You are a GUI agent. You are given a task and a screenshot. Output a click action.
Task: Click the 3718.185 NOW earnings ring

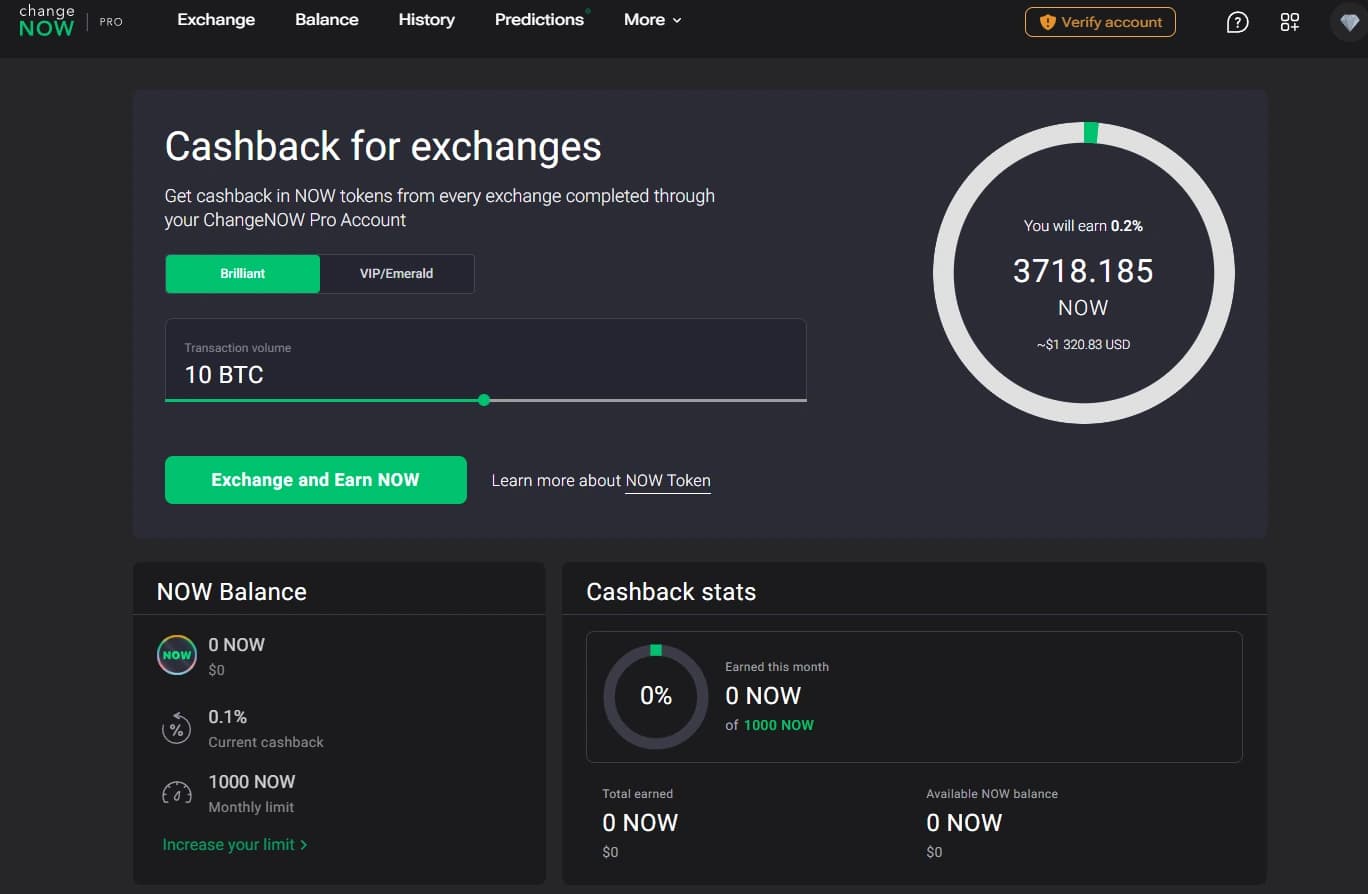click(1084, 273)
